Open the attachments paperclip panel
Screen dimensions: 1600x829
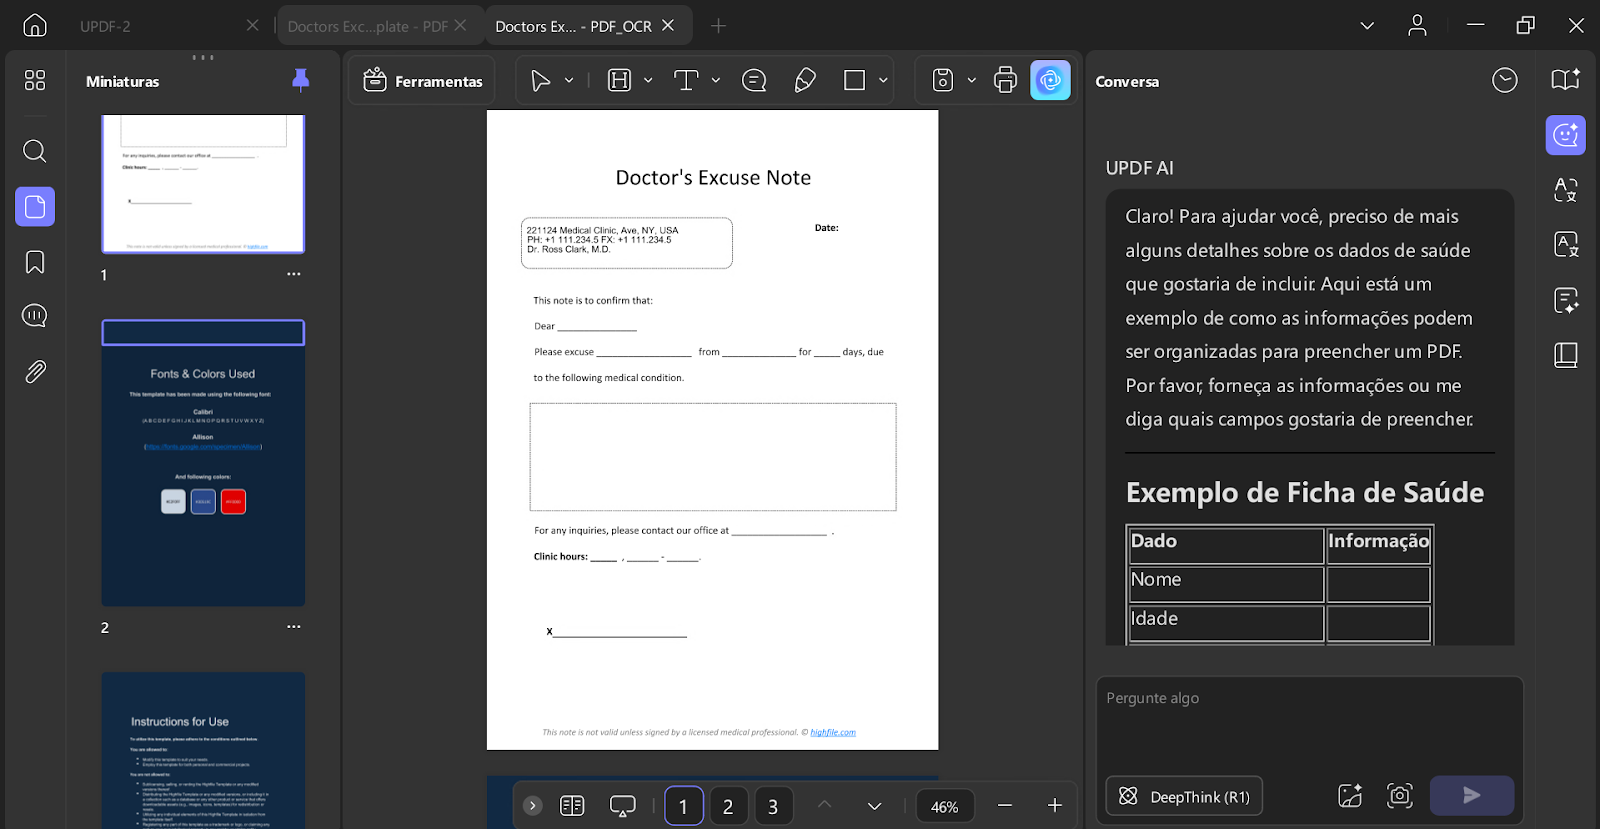[x=35, y=372]
